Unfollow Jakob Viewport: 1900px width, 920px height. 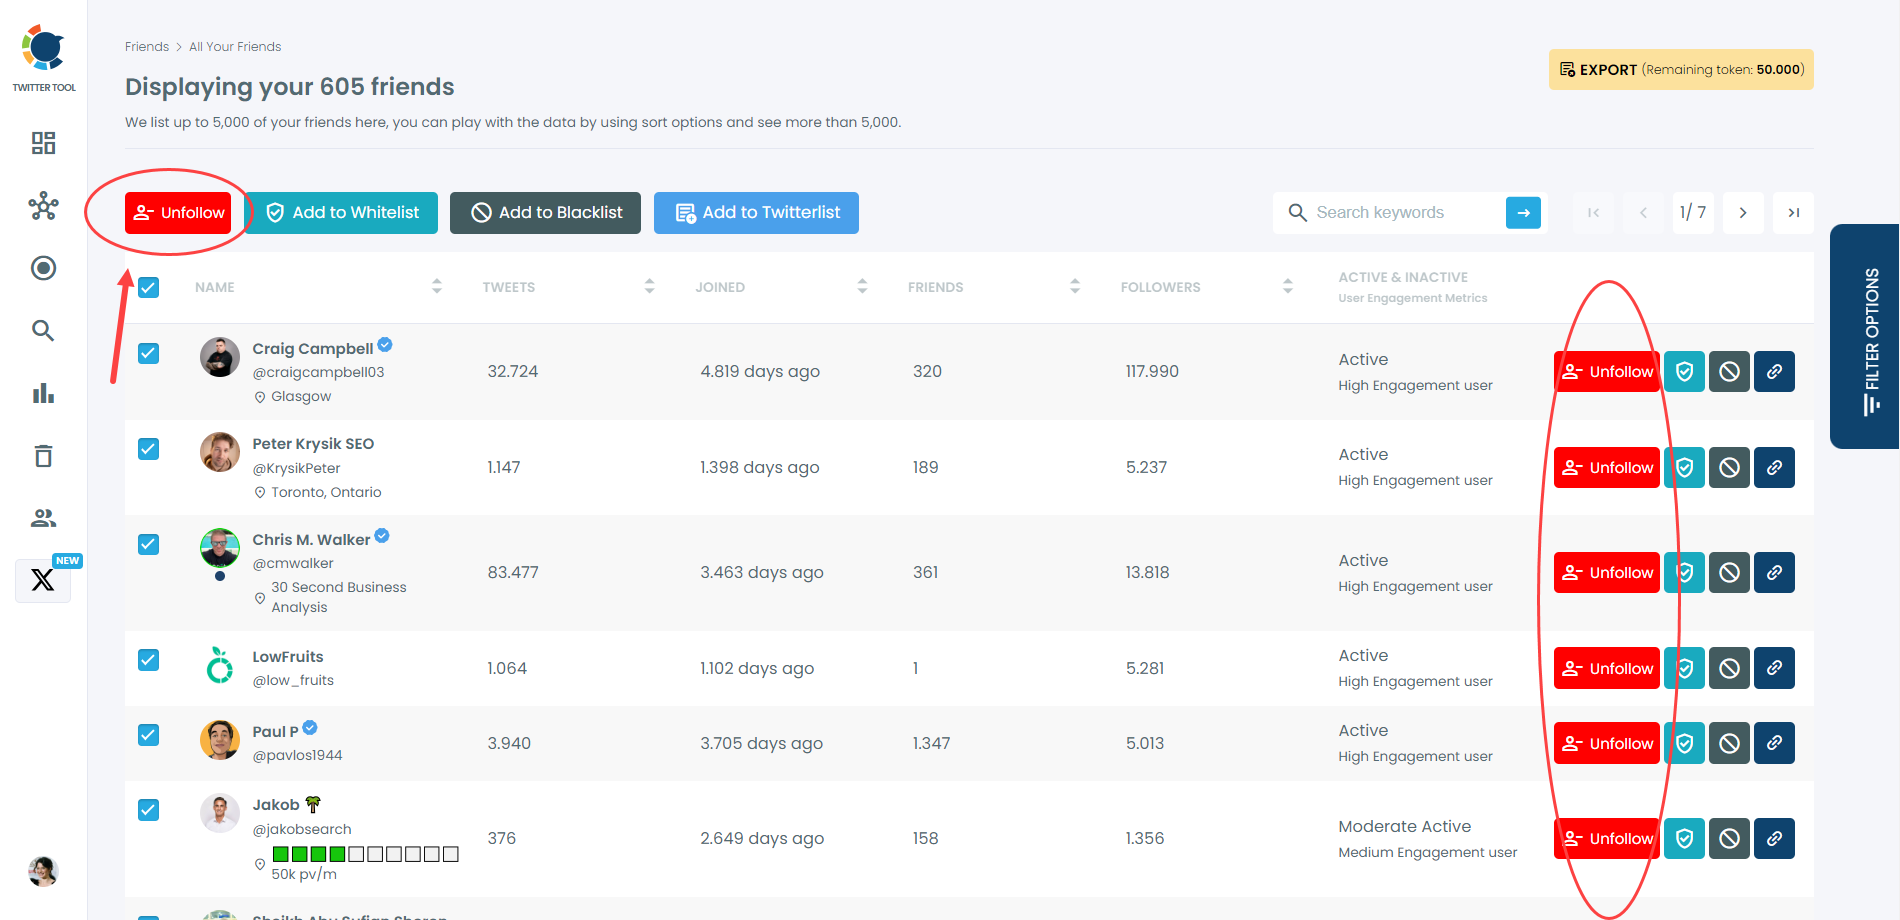coord(1607,839)
